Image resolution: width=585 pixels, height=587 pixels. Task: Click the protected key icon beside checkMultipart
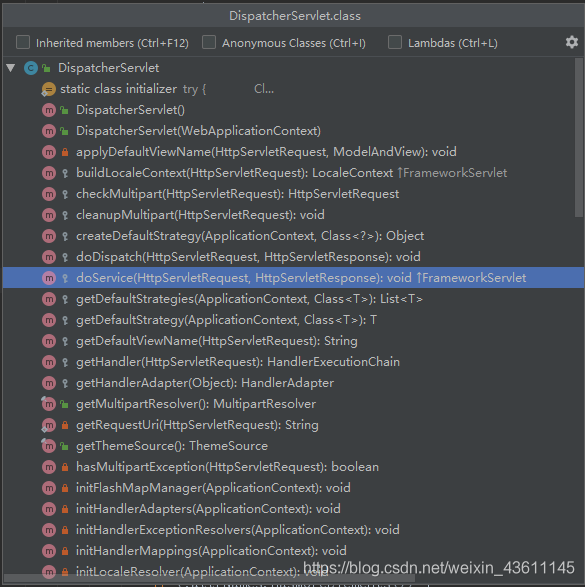tap(65, 194)
